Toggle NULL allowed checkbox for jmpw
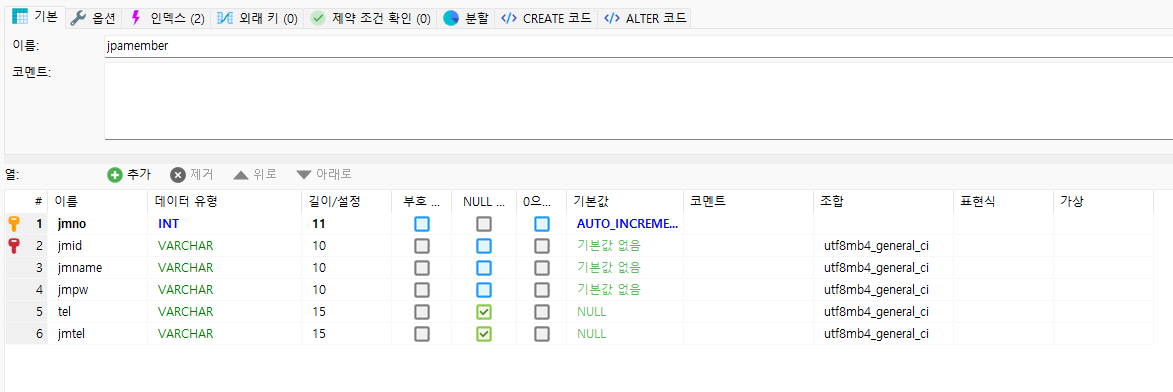Viewport: 1173px width, 392px height. [484, 290]
